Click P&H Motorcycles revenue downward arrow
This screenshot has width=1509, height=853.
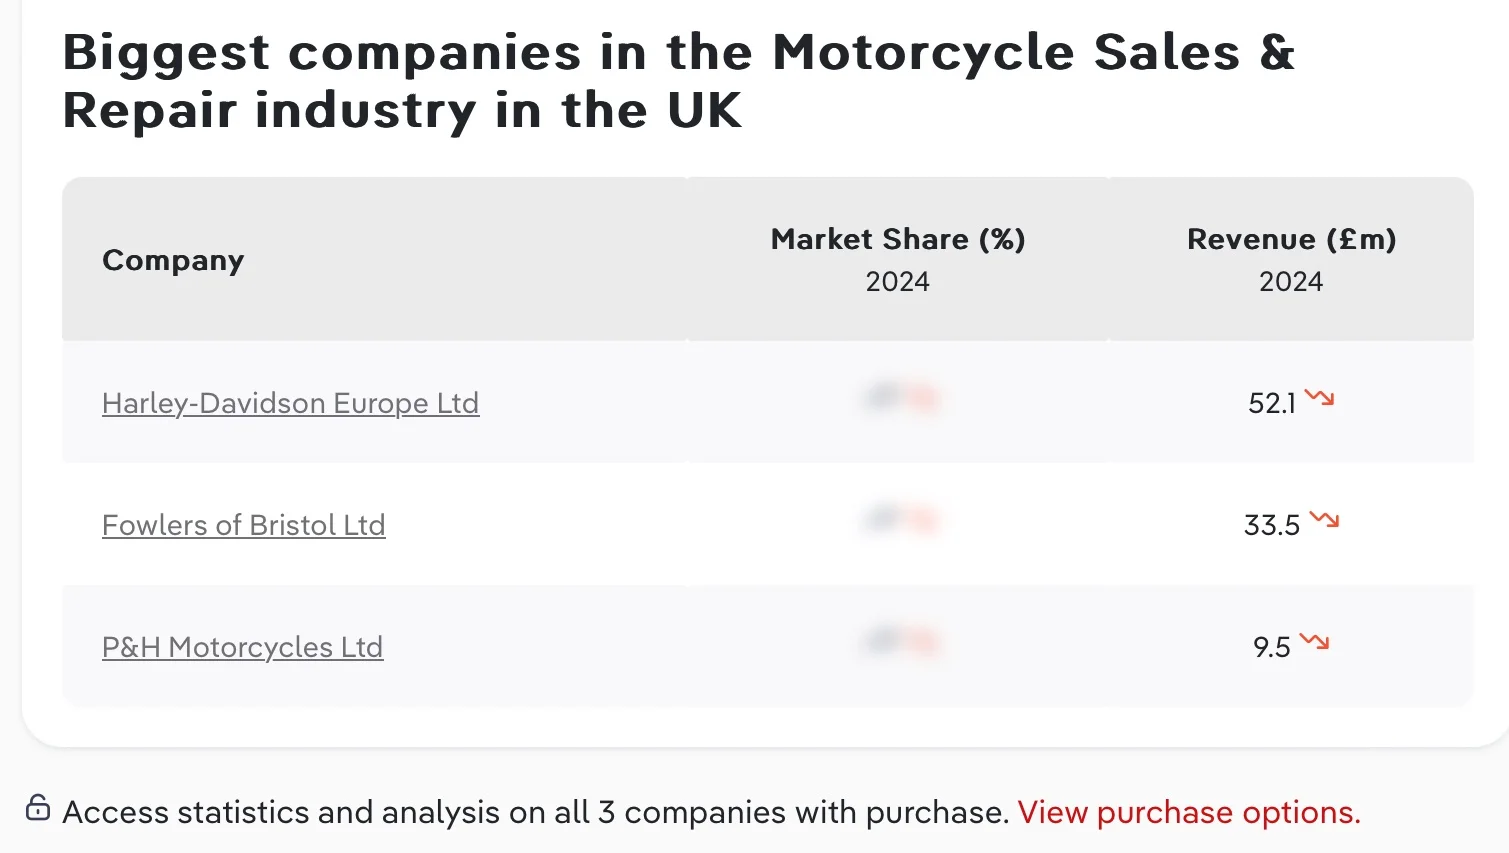coord(1314,642)
